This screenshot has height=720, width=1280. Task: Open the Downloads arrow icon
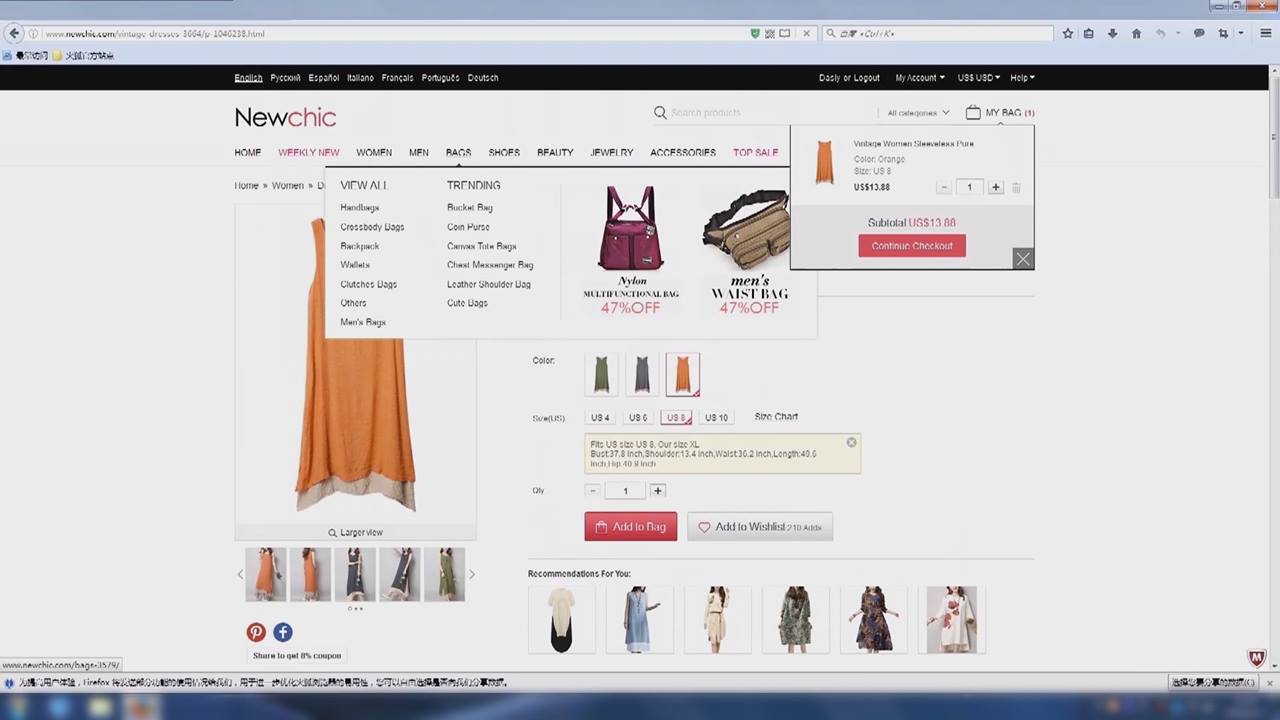pyautogui.click(x=1112, y=33)
